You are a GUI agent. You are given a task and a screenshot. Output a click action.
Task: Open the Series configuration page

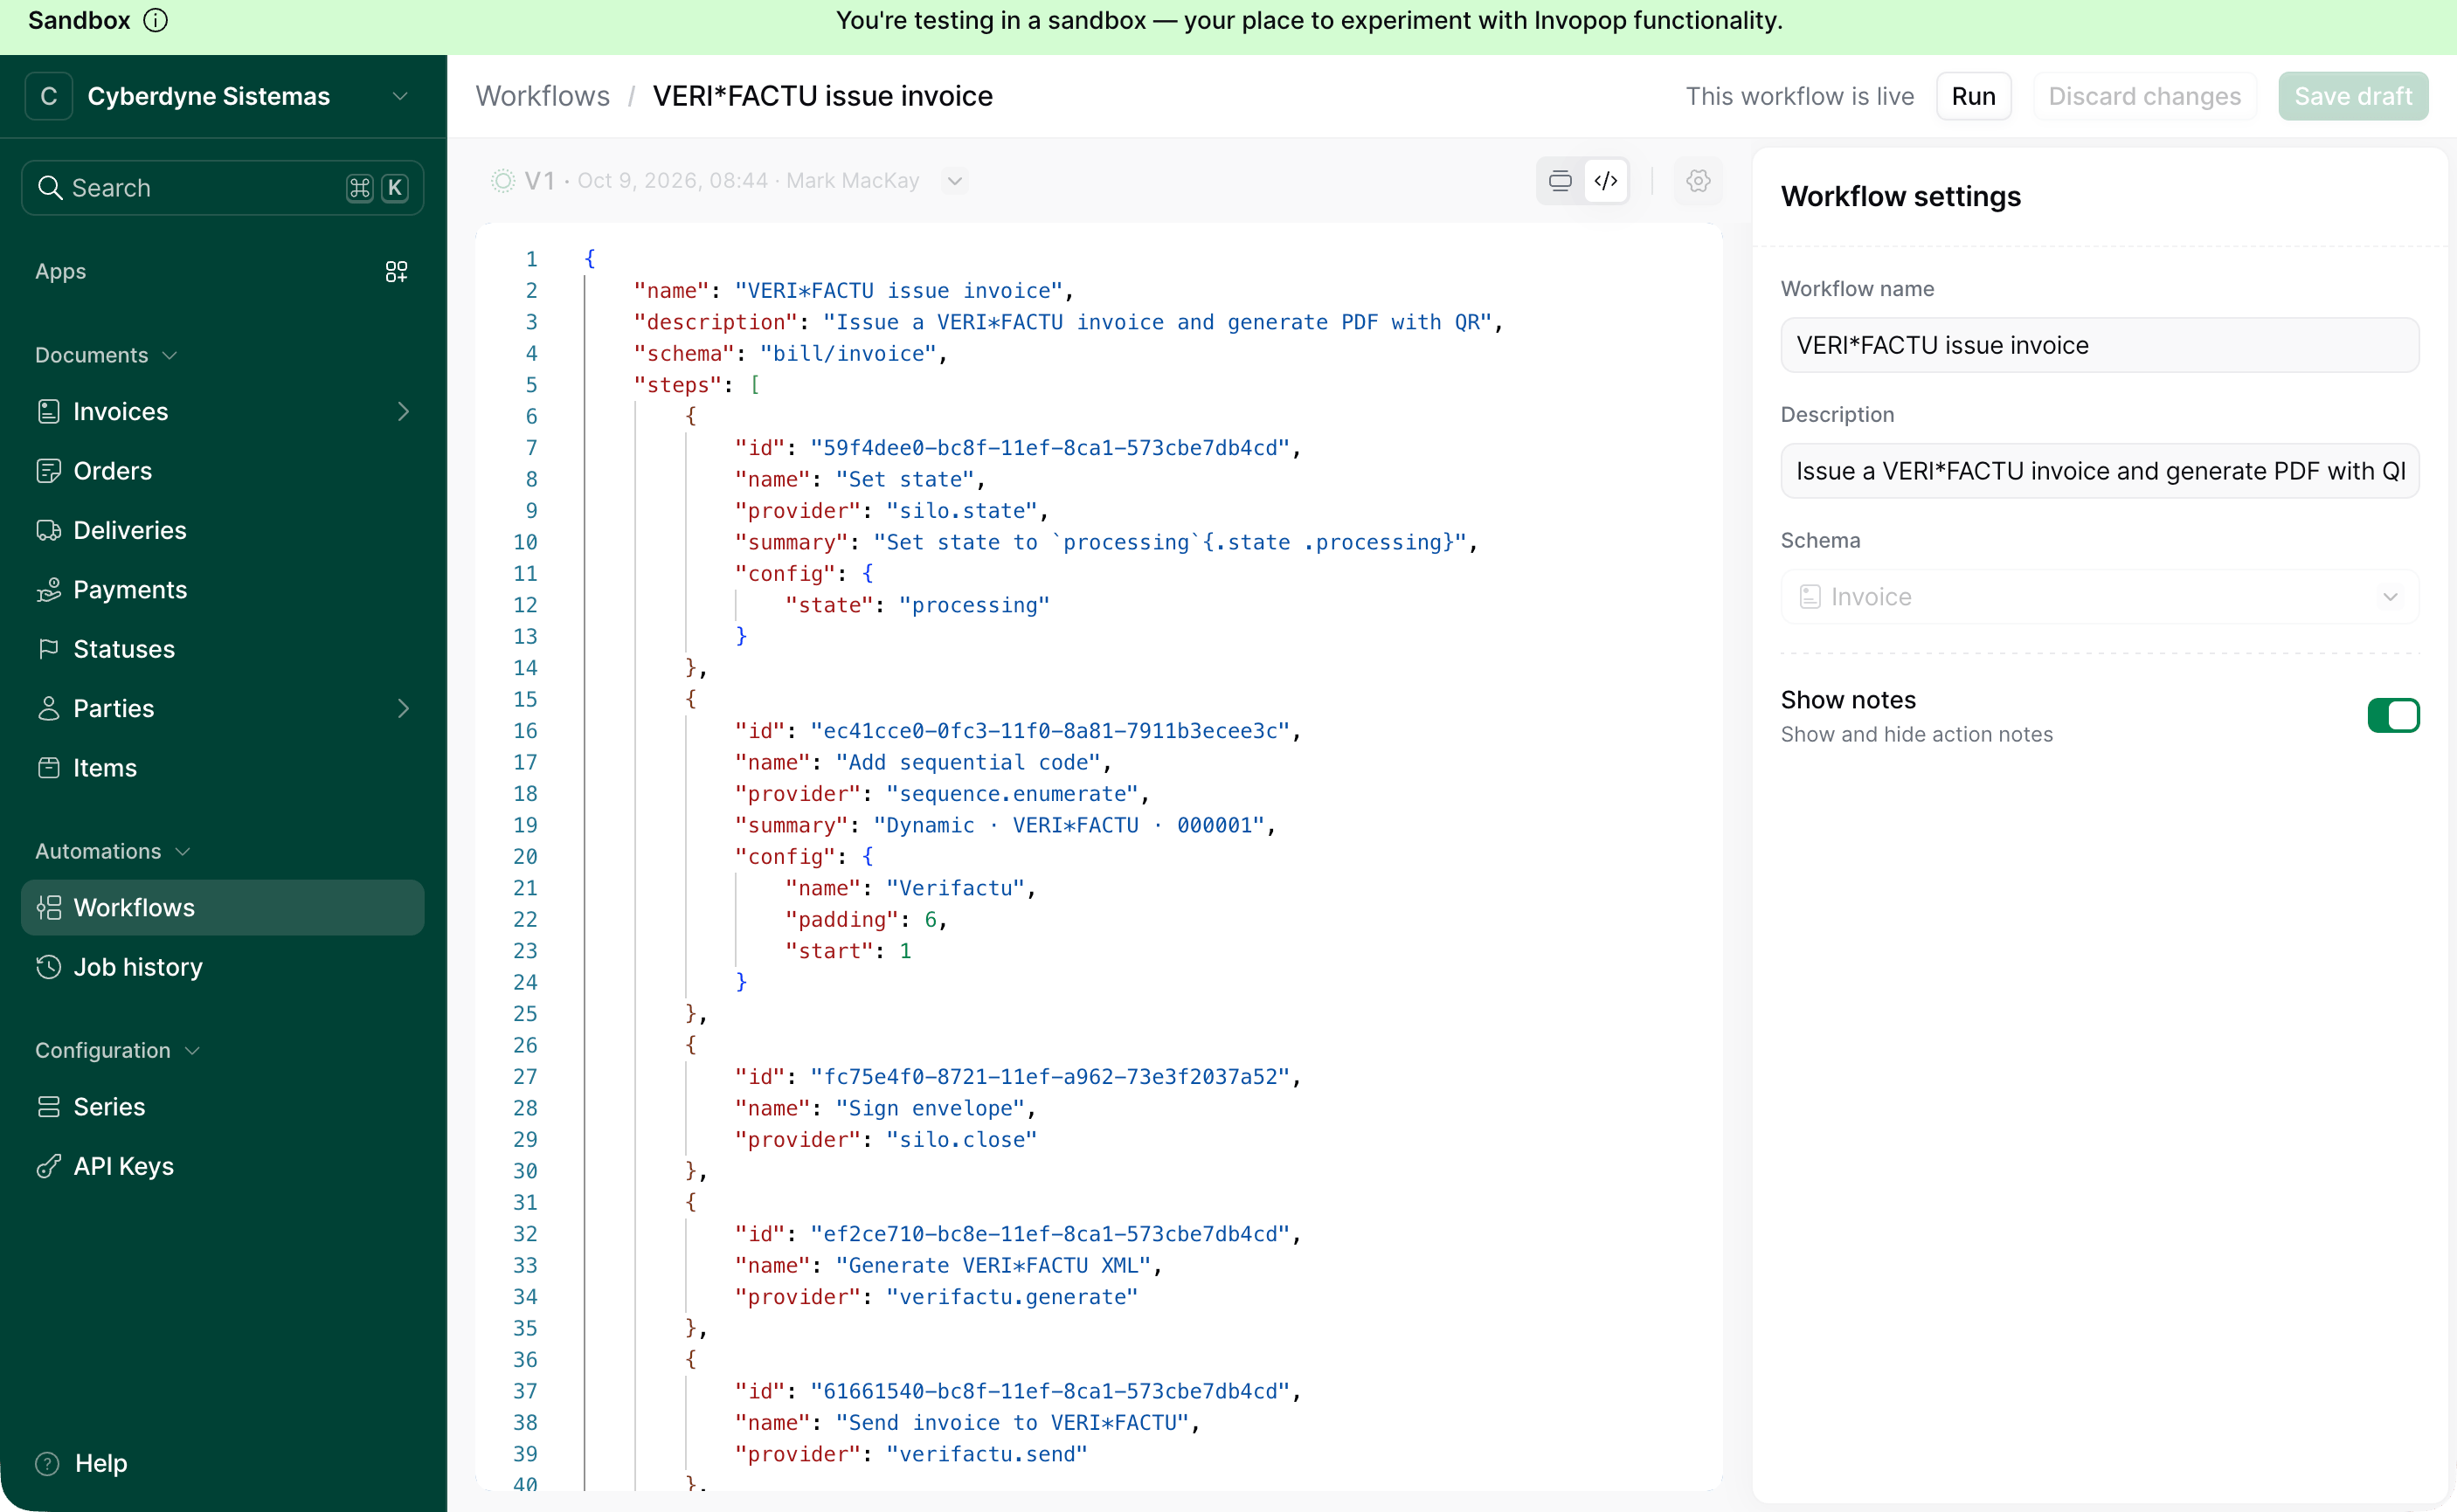pyautogui.click(x=222, y=1107)
